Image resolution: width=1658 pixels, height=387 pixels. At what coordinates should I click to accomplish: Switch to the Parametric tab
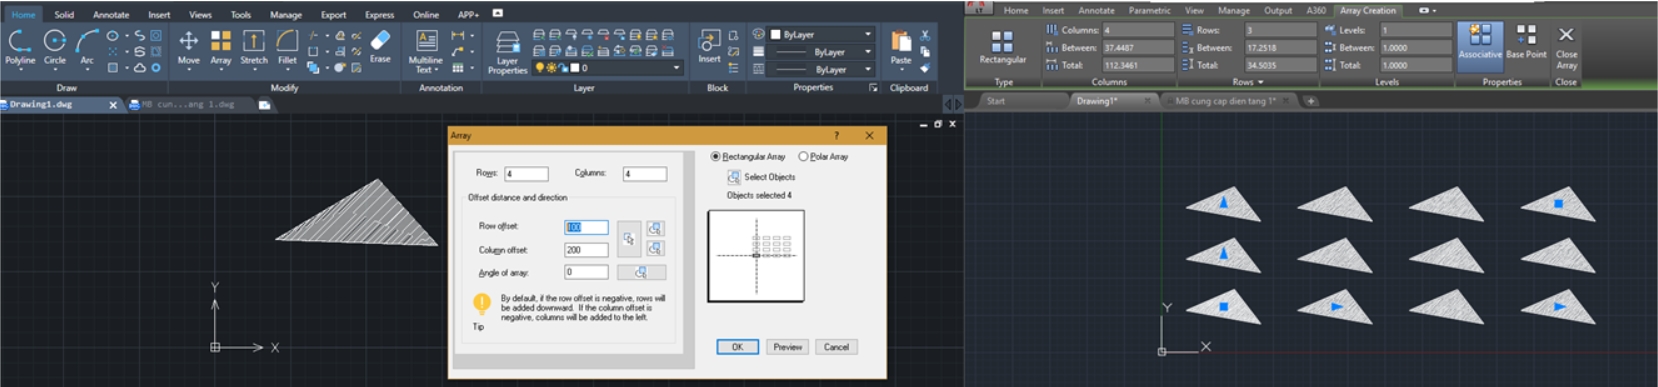point(1149,10)
